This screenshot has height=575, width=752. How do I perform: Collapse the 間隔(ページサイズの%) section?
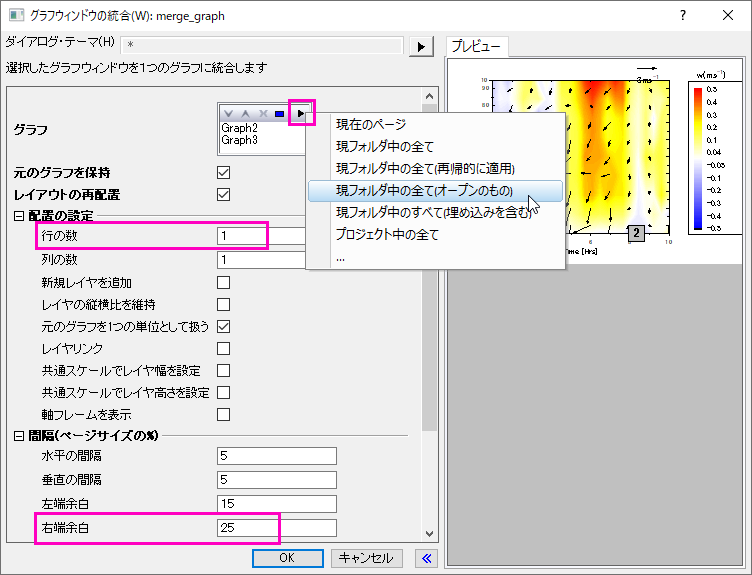(19, 436)
